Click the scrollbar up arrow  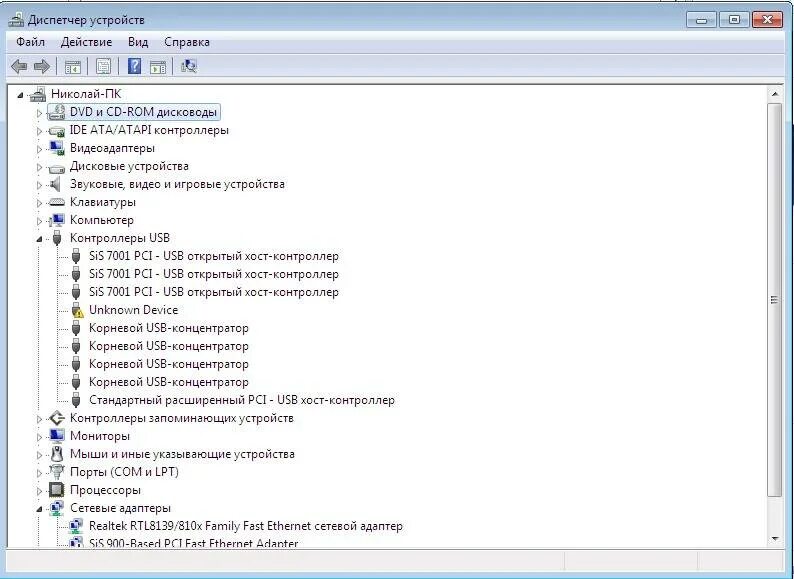click(774, 94)
